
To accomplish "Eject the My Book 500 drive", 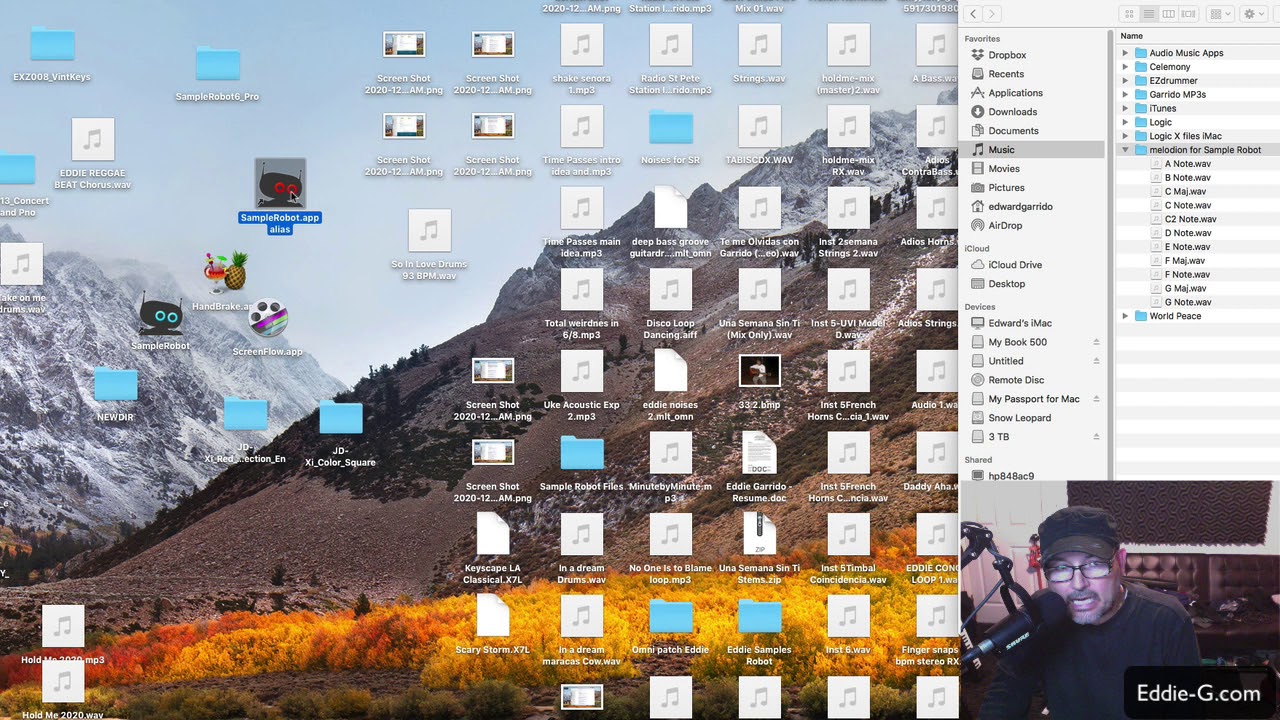I will click(1096, 342).
